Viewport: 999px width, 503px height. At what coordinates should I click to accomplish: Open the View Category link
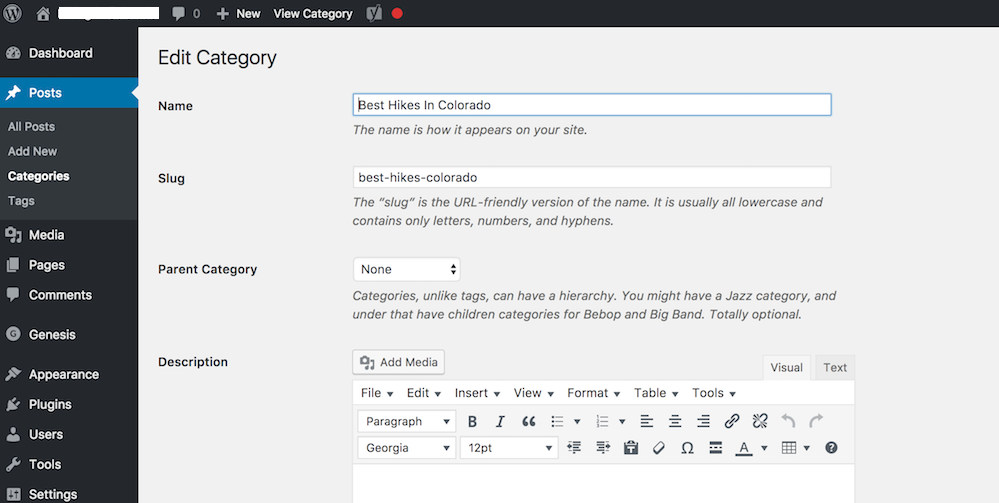click(x=313, y=13)
